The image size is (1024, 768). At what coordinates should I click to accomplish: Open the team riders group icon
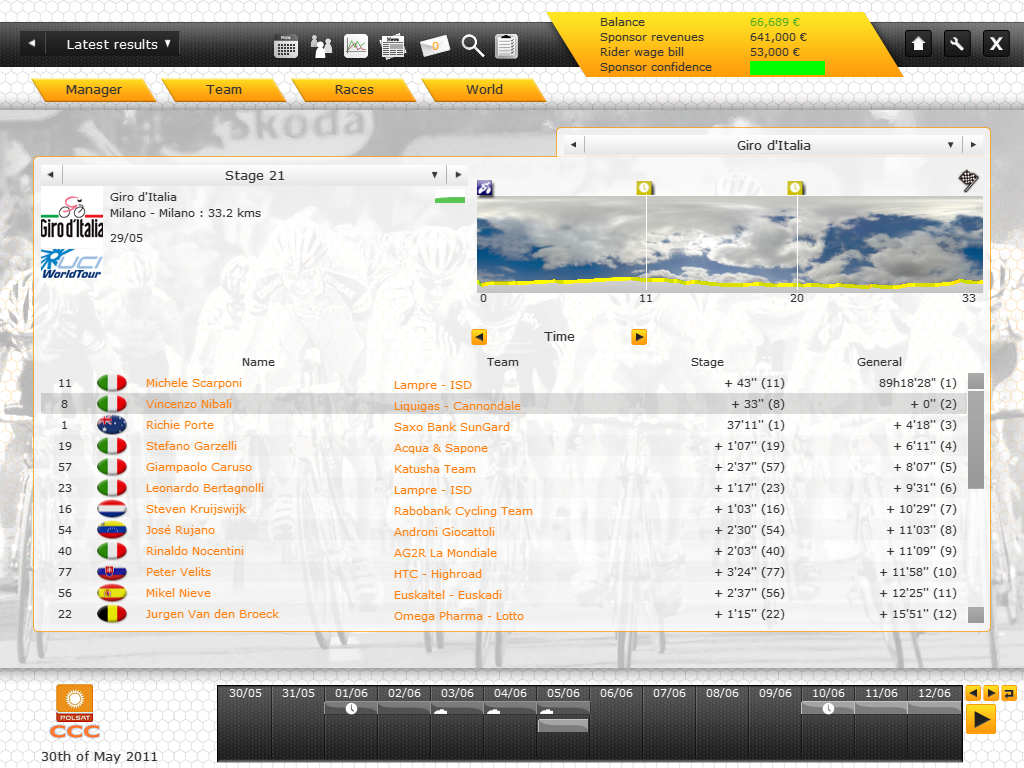click(x=322, y=46)
